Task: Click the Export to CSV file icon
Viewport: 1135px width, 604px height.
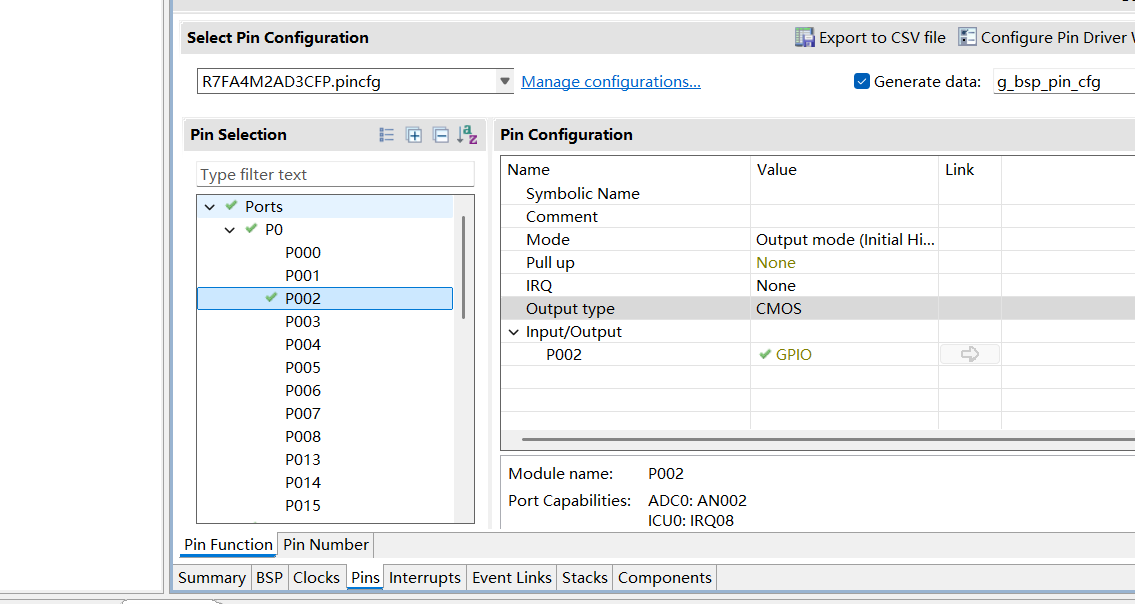Action: [x=804, y=37]
